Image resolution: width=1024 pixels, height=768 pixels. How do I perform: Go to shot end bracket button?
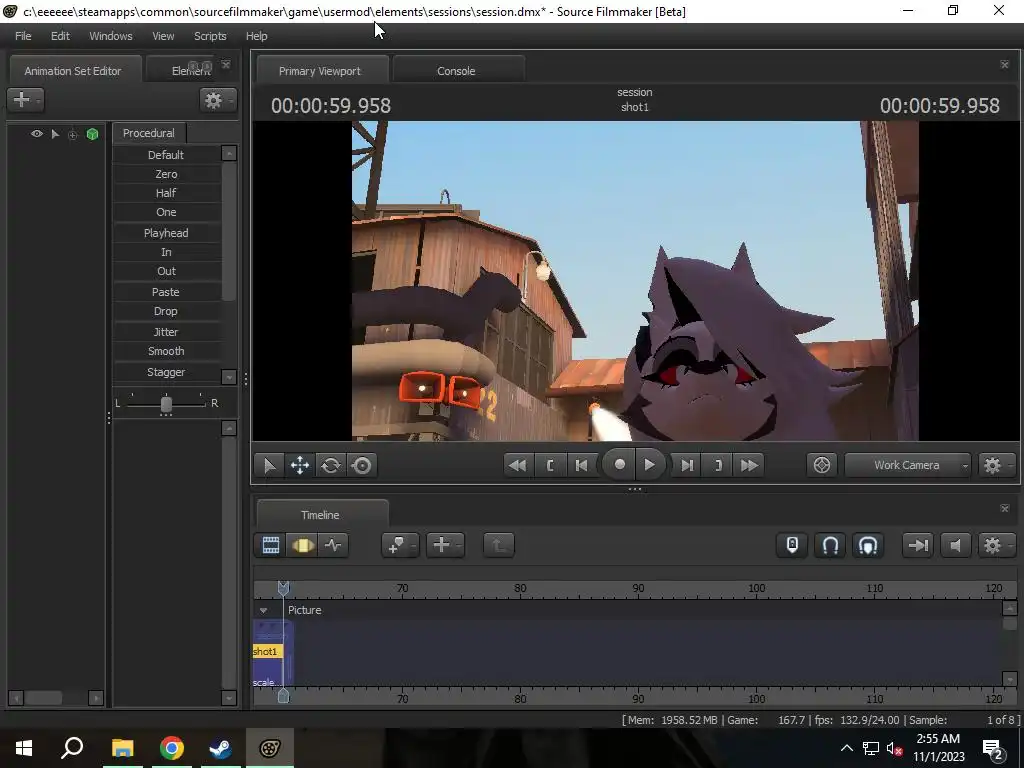pyautogui.click(x=718, y=465)
